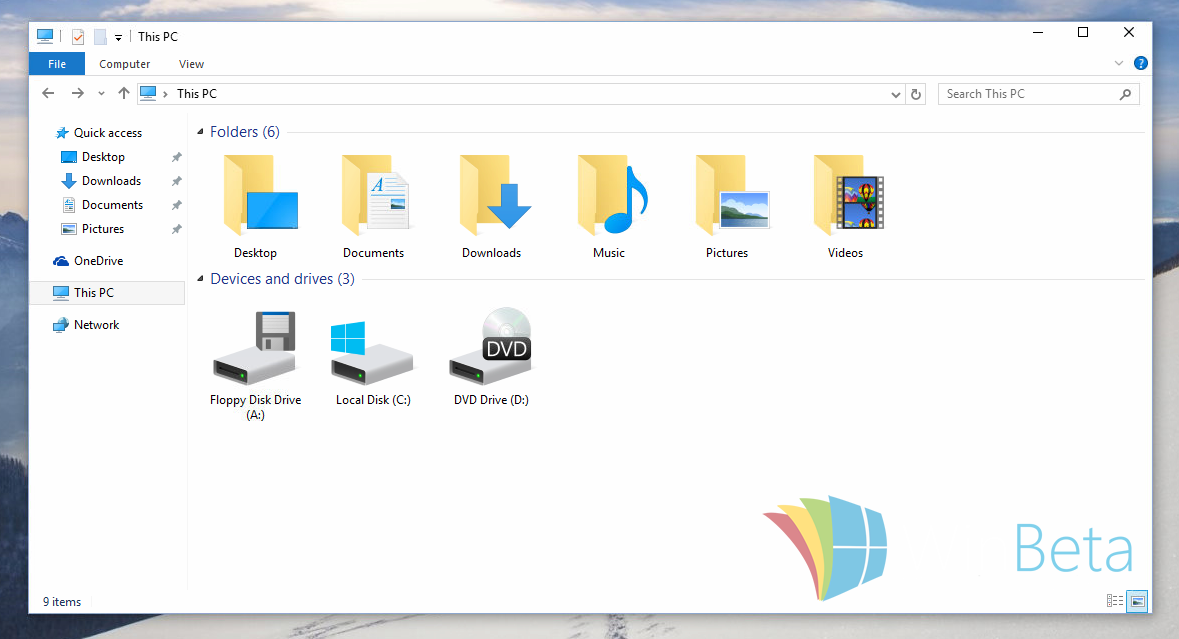Switch to large icons view in status bar
The height and width of the screenshot is (639, 1179).
coord(1137,601)
